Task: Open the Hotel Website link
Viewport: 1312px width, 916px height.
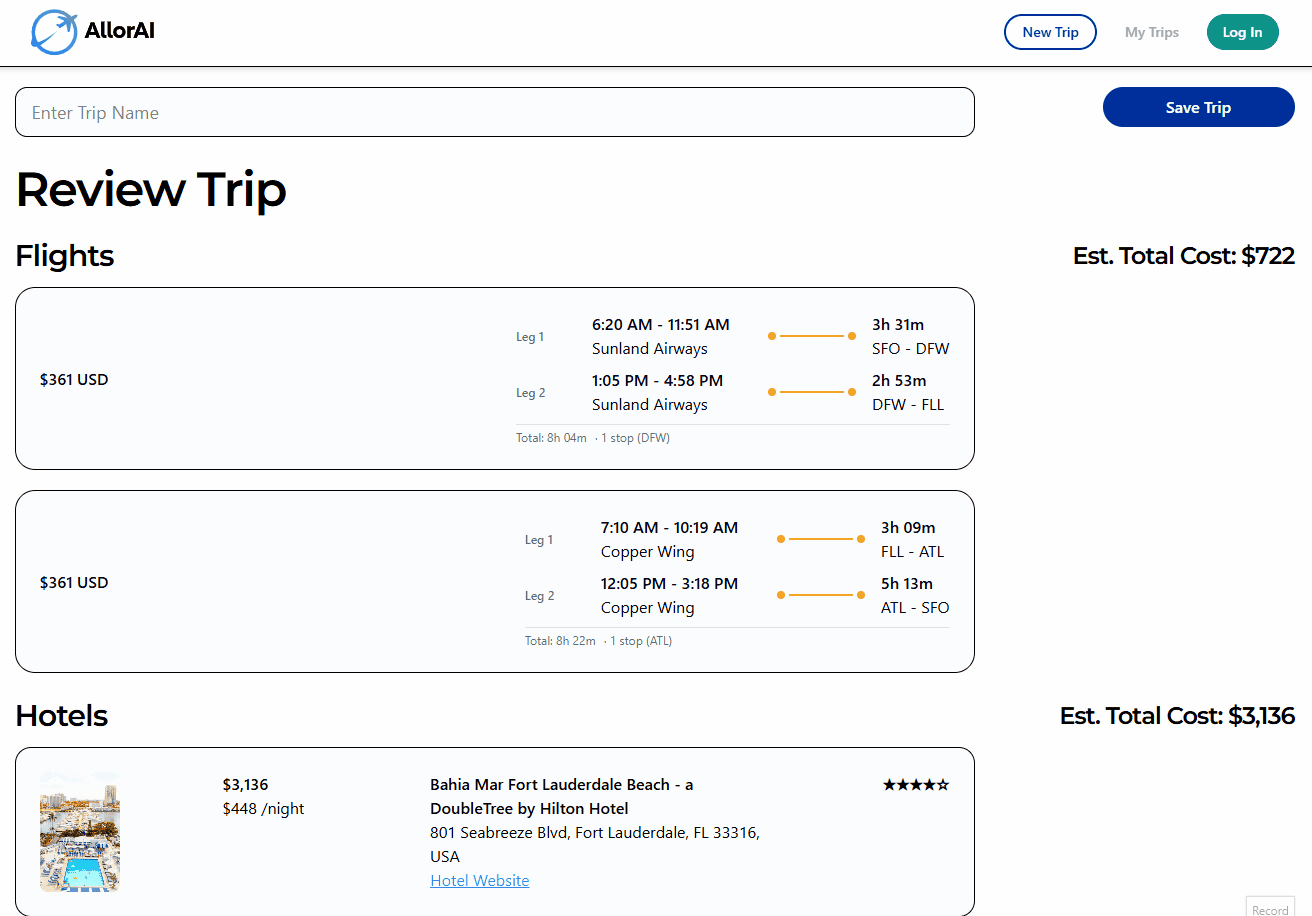Action: (x=480, y=881)
